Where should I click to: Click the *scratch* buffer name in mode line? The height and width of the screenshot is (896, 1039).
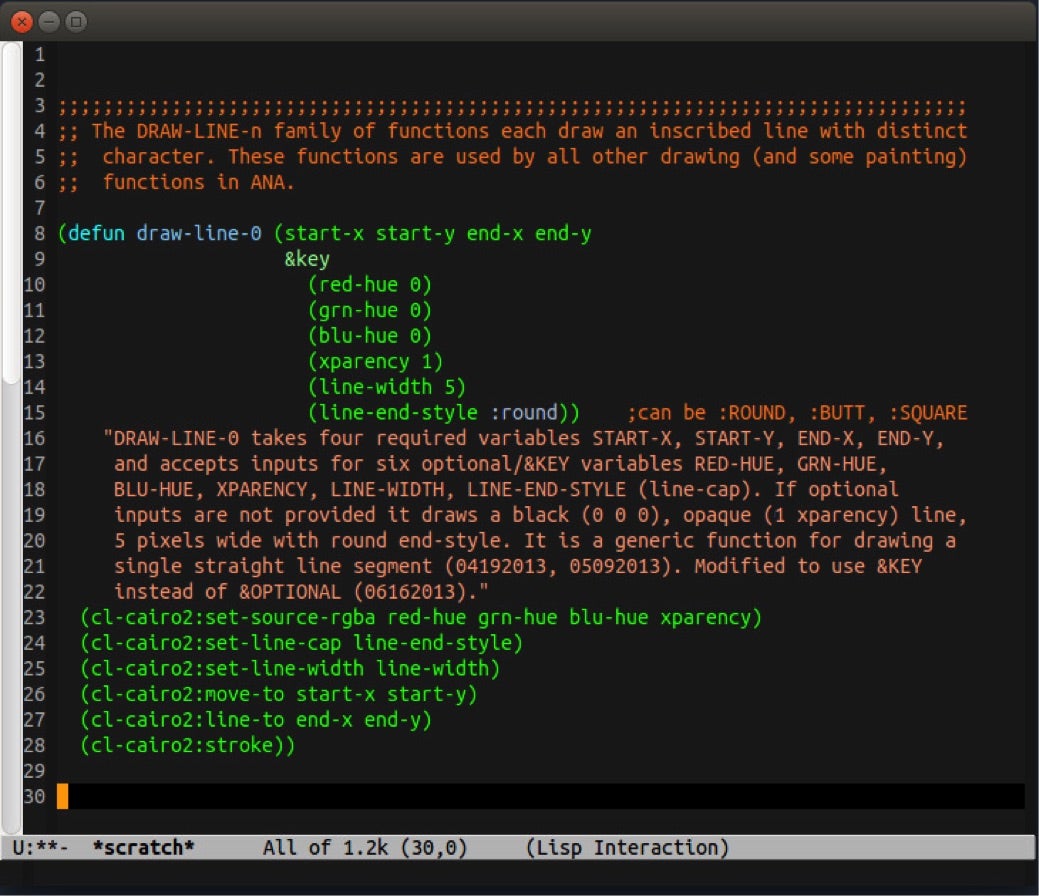coord(143,848)
